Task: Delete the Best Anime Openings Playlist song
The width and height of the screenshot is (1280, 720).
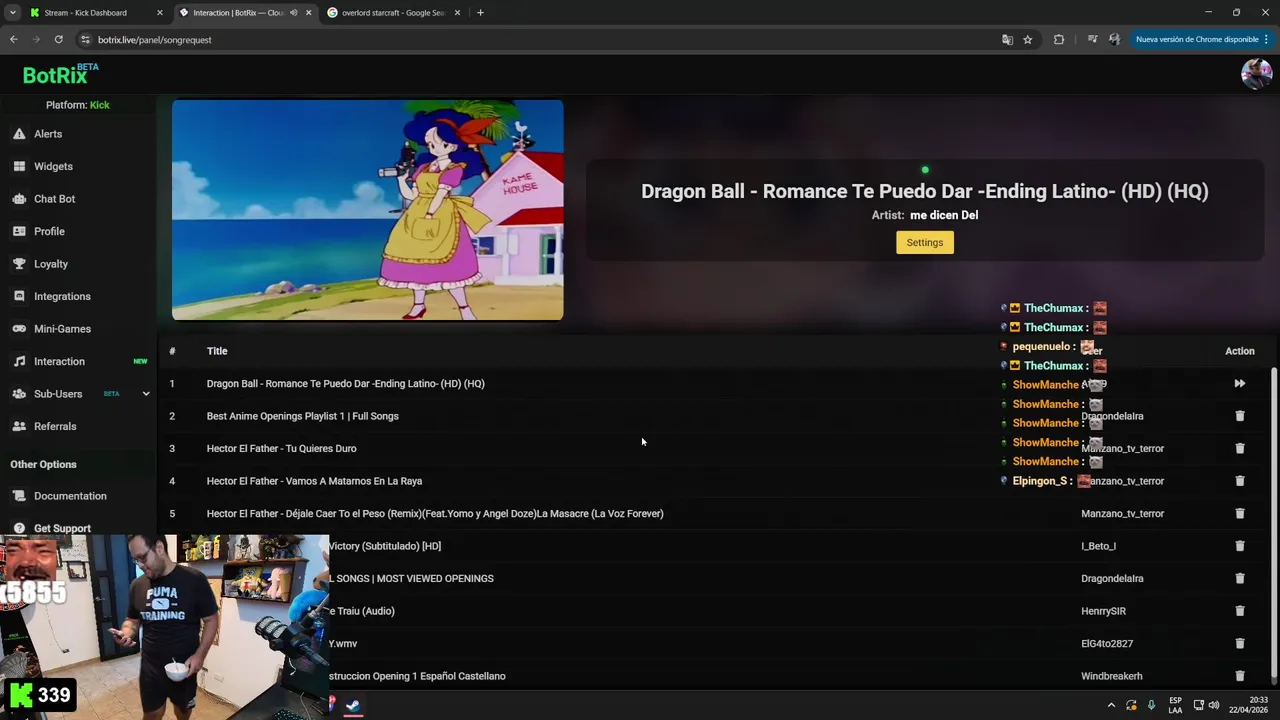Action: click(1240, 416)
